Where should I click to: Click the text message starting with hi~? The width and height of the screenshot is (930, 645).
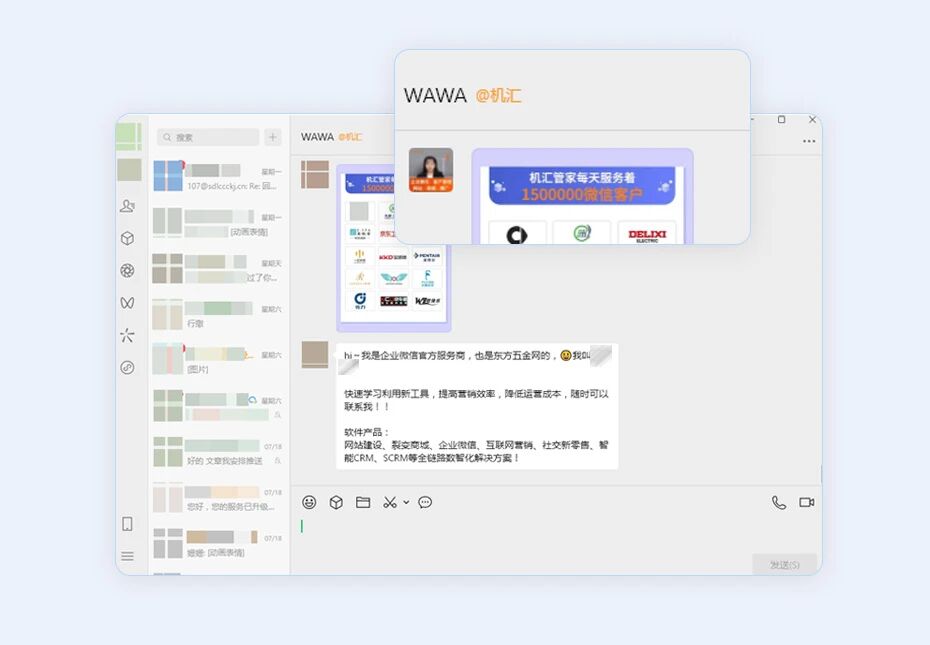click(x=477, y=406)
